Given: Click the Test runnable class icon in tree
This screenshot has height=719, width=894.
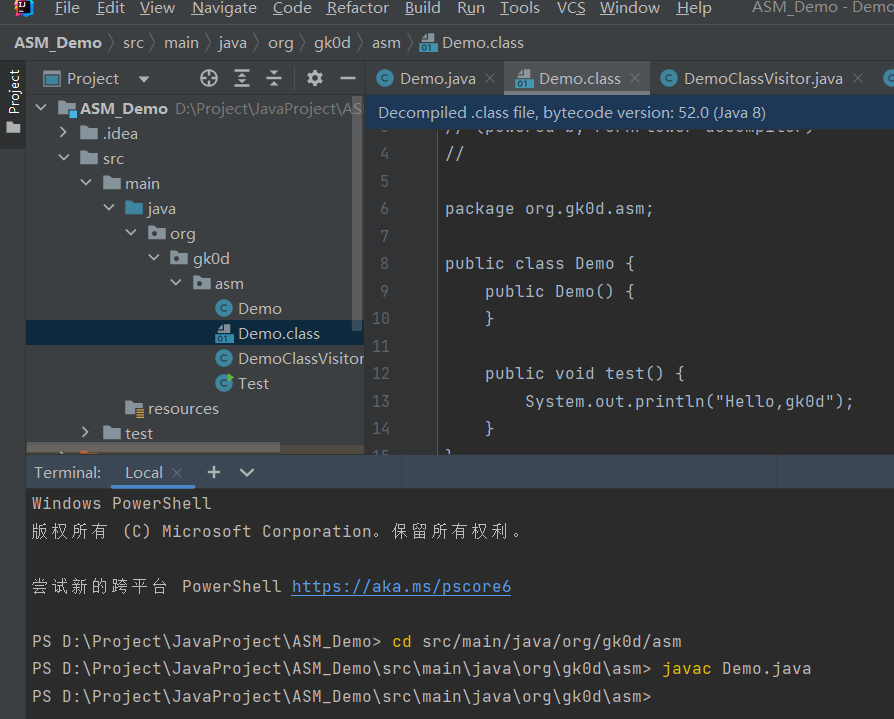Looking at the screenshot, I should point(224,383).
